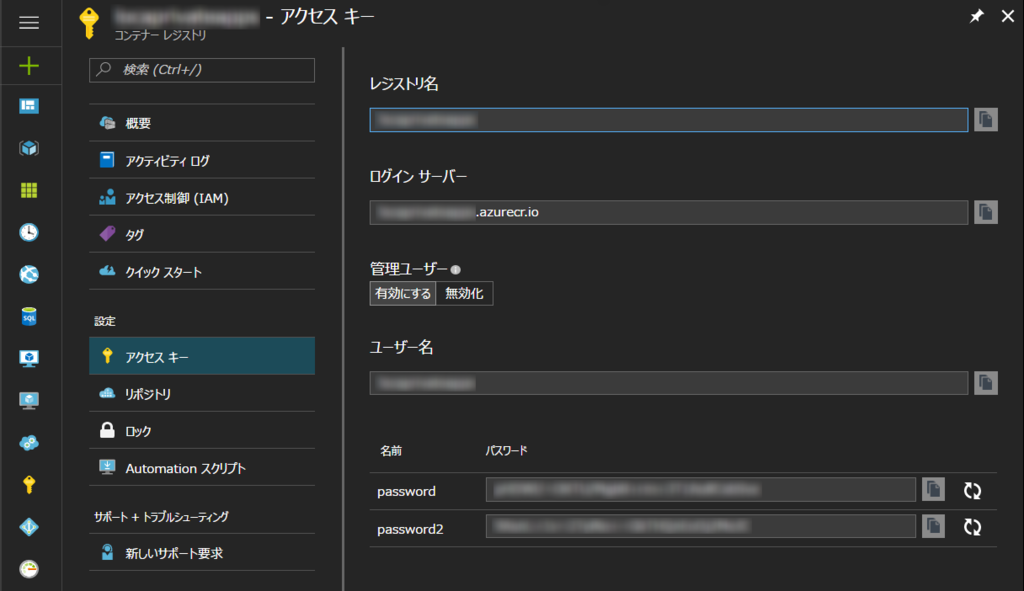Close the access keys blade
This screenshot has height=591, width=1024.
point(1008,16)
